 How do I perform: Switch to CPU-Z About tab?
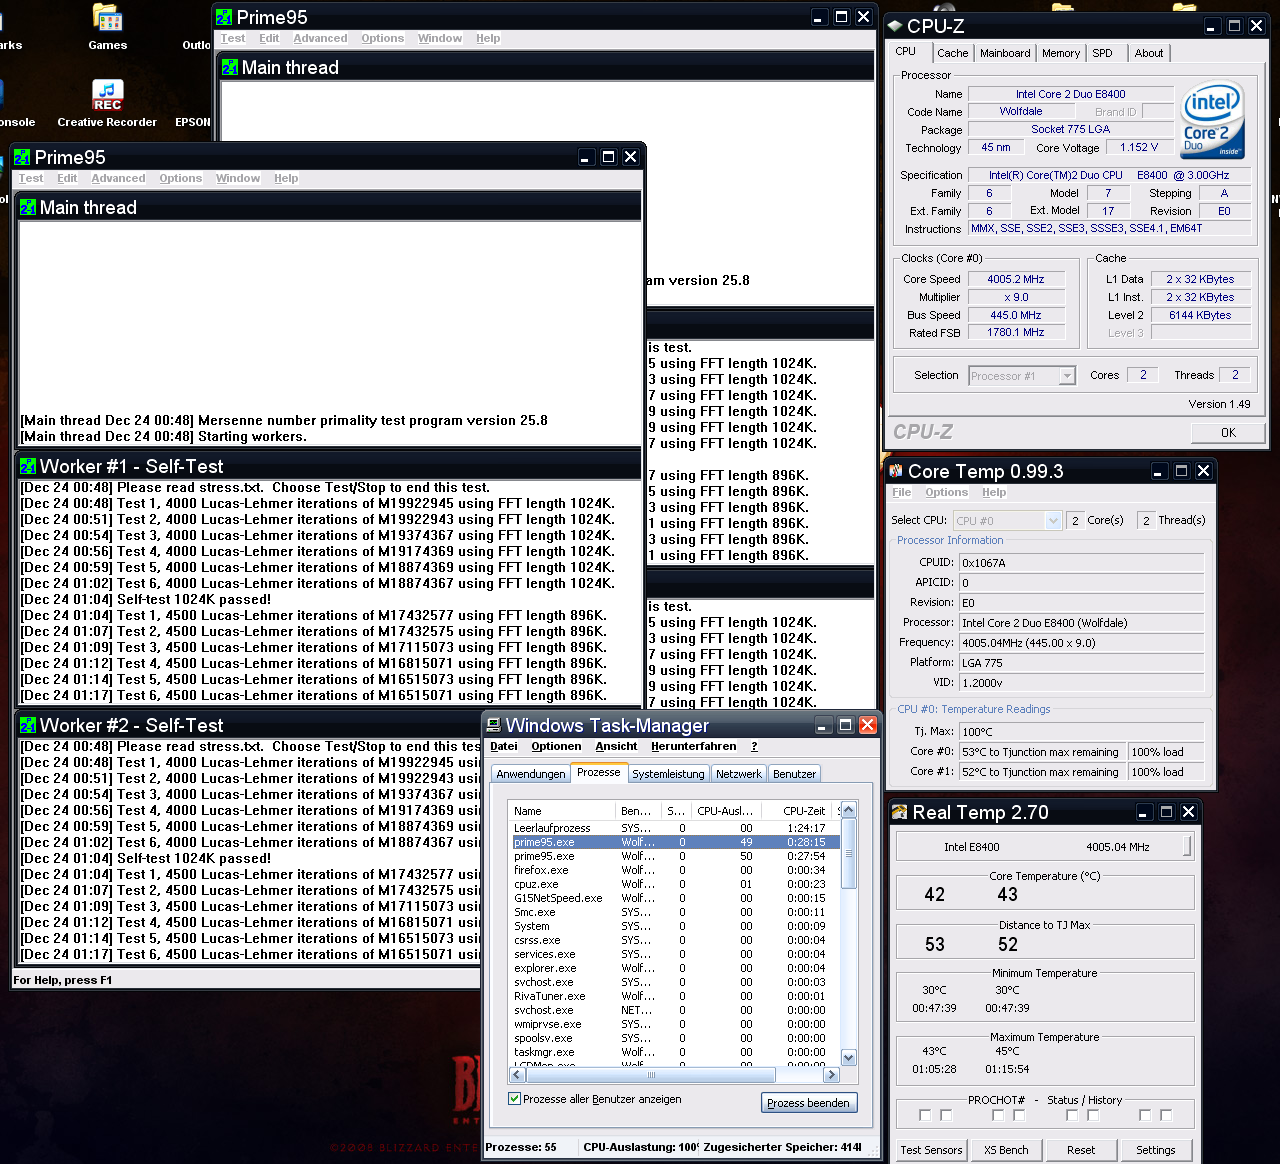point(1148,53)
